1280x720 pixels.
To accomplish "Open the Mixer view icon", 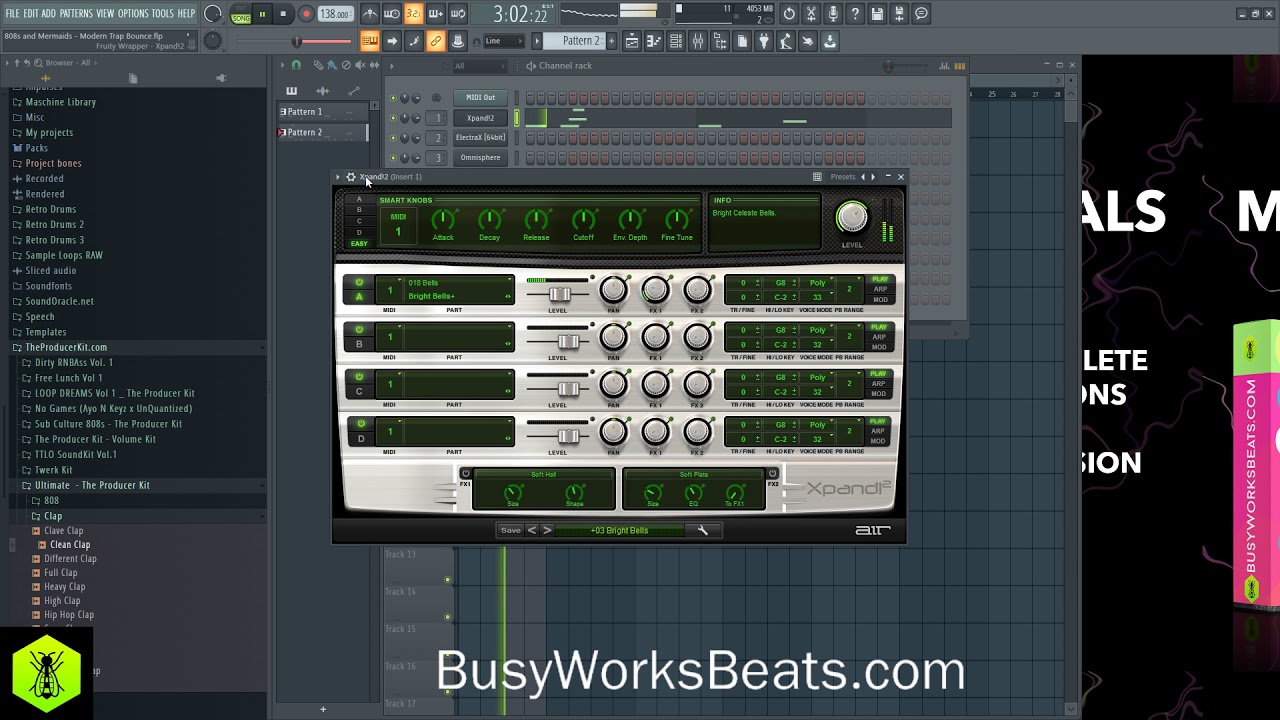I will tap(698, 41).
